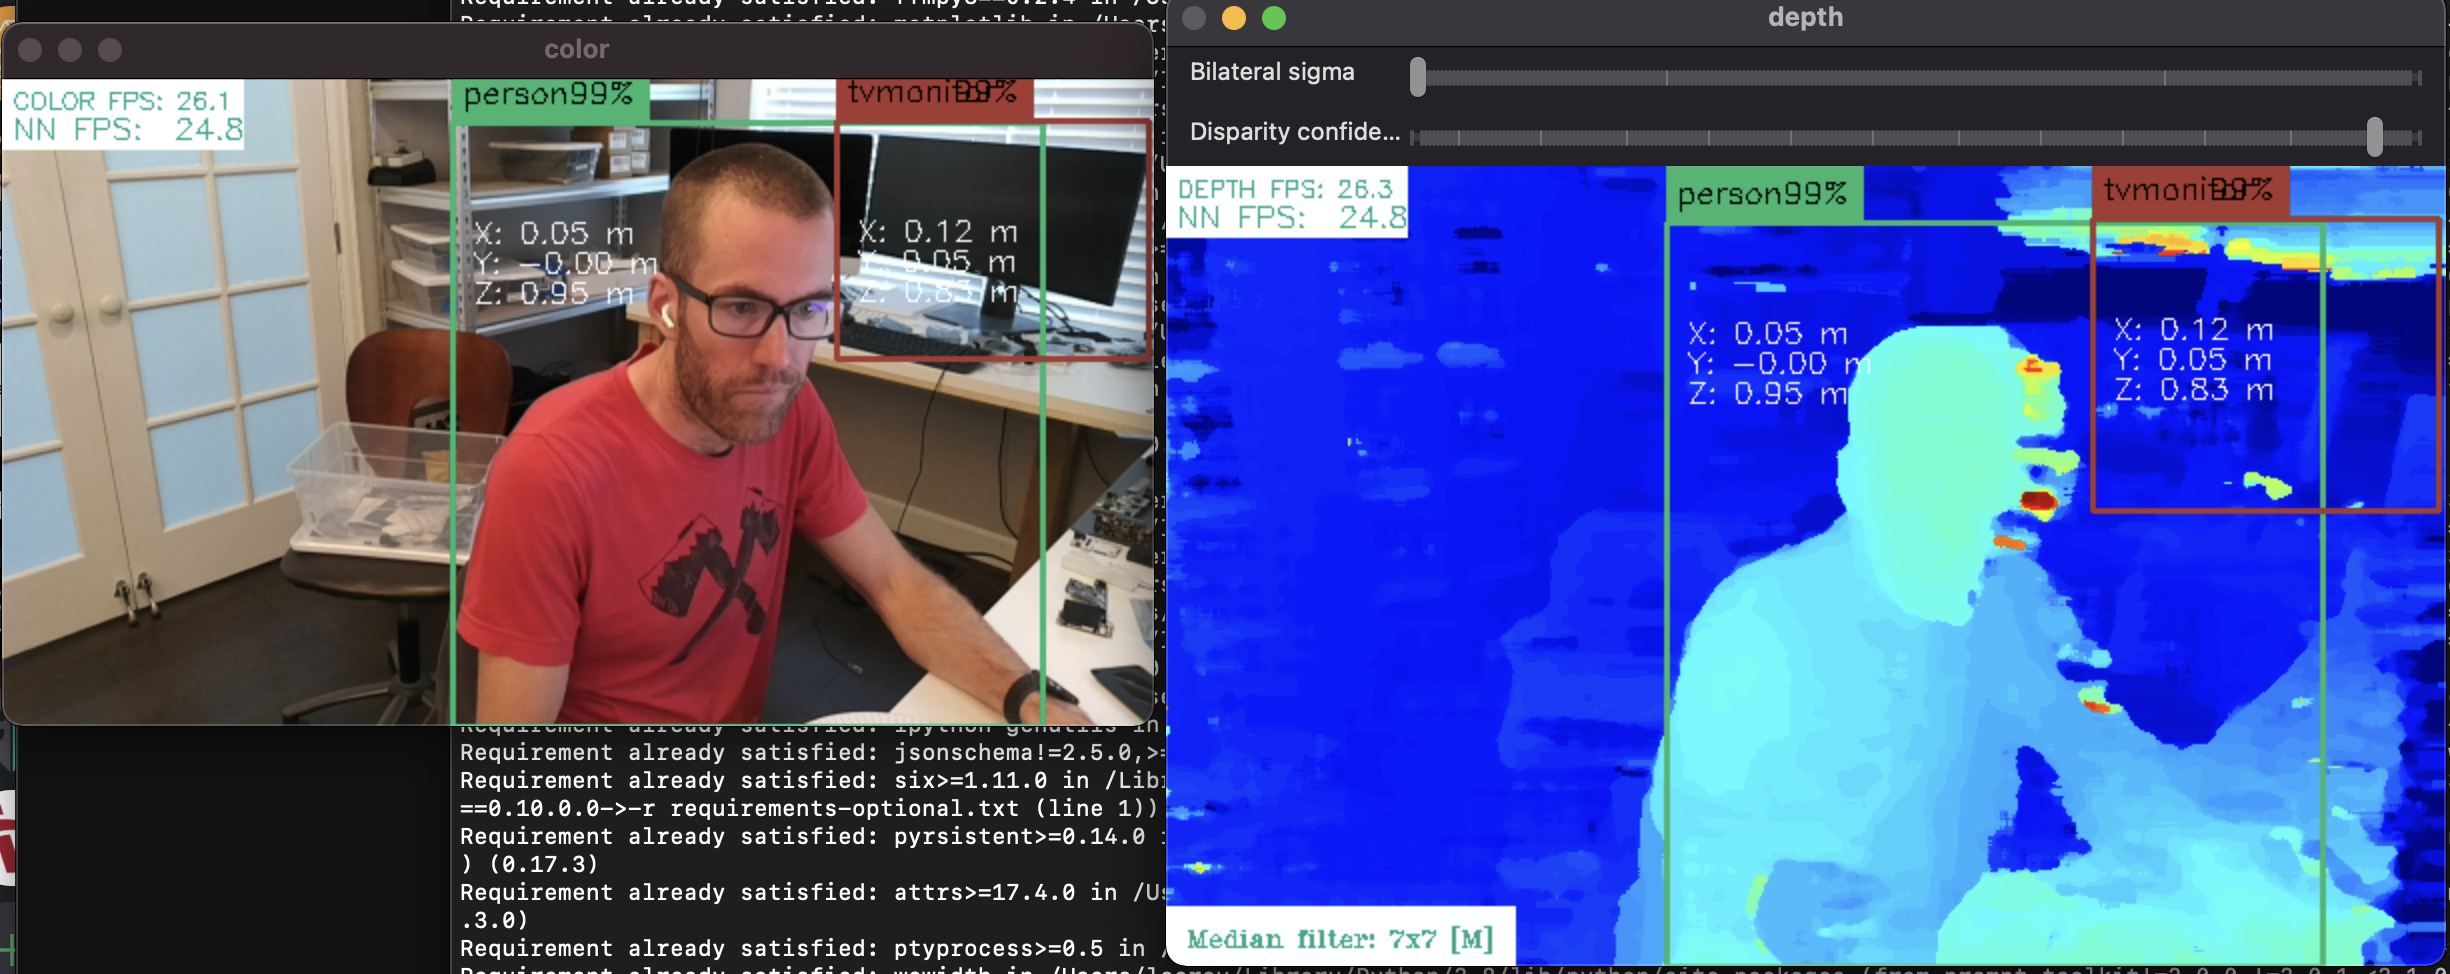The width and height of the screenshot is (2450, 974).
Task: Click 'Z: 0.95 m' text in depth window
Action: pos(1767,394)
